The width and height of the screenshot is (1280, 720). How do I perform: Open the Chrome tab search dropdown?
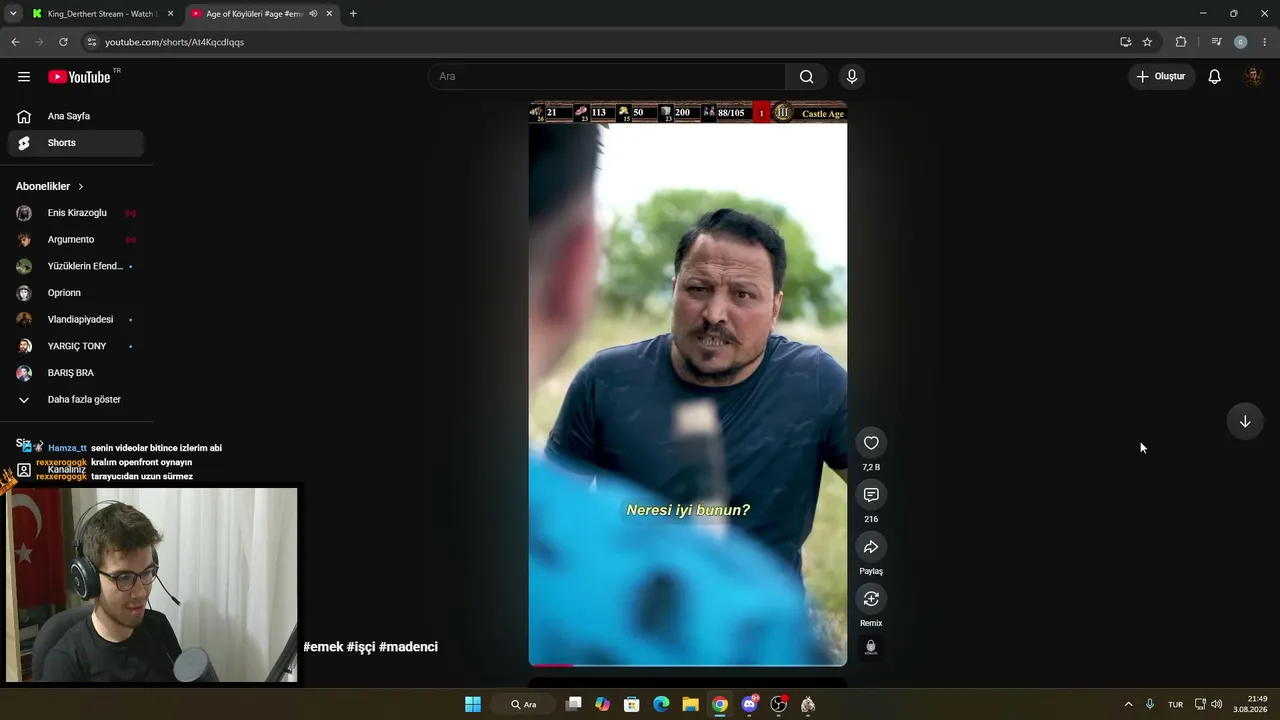(x=13, y=14)
